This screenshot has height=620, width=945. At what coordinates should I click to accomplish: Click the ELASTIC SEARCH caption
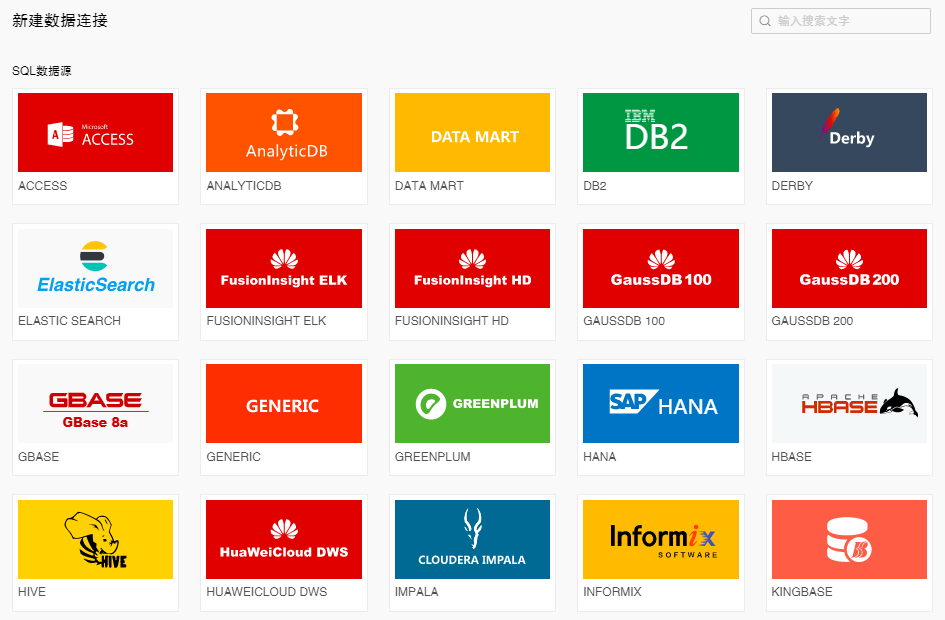click(69, 321)
